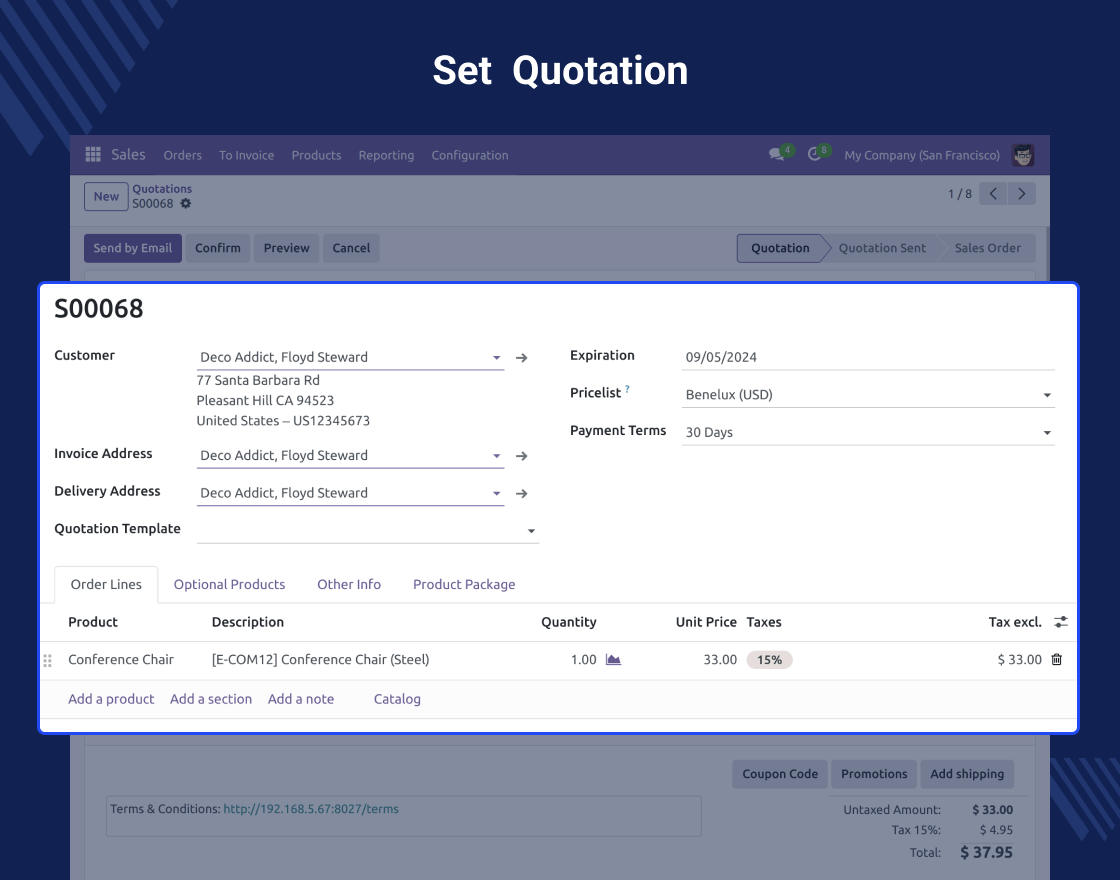Open the To Invoice menu
The image size is (1120, 880).
click(246, 155)
